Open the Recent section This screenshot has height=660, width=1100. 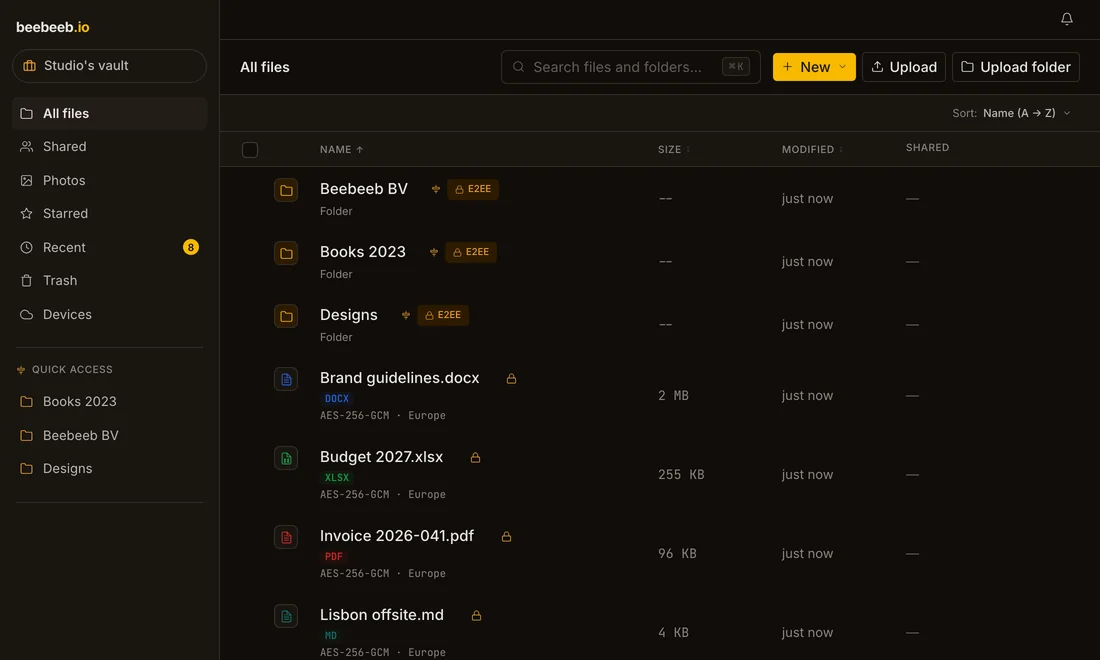[x=109, y=247]
